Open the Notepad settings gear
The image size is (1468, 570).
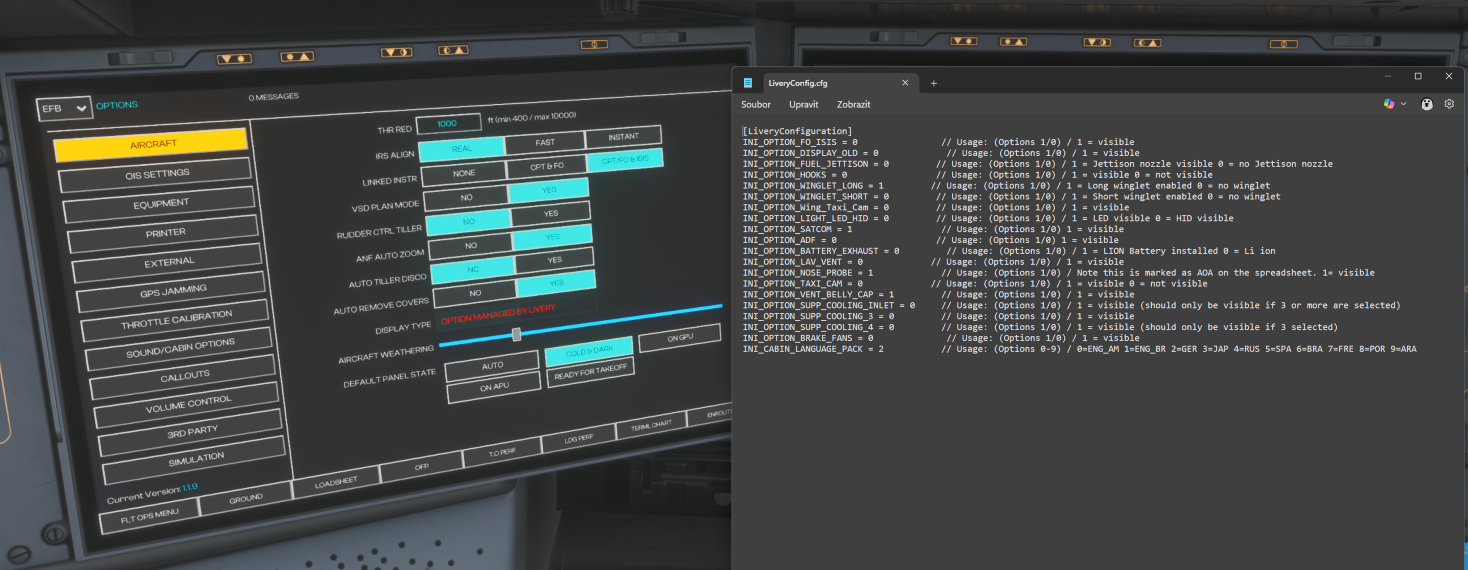point(1449,104)
